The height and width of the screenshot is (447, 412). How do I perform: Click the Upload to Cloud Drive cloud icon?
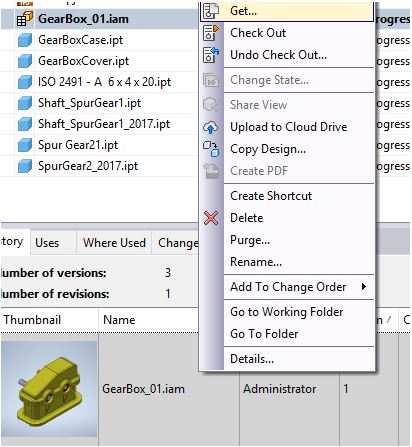coord(211,127)
